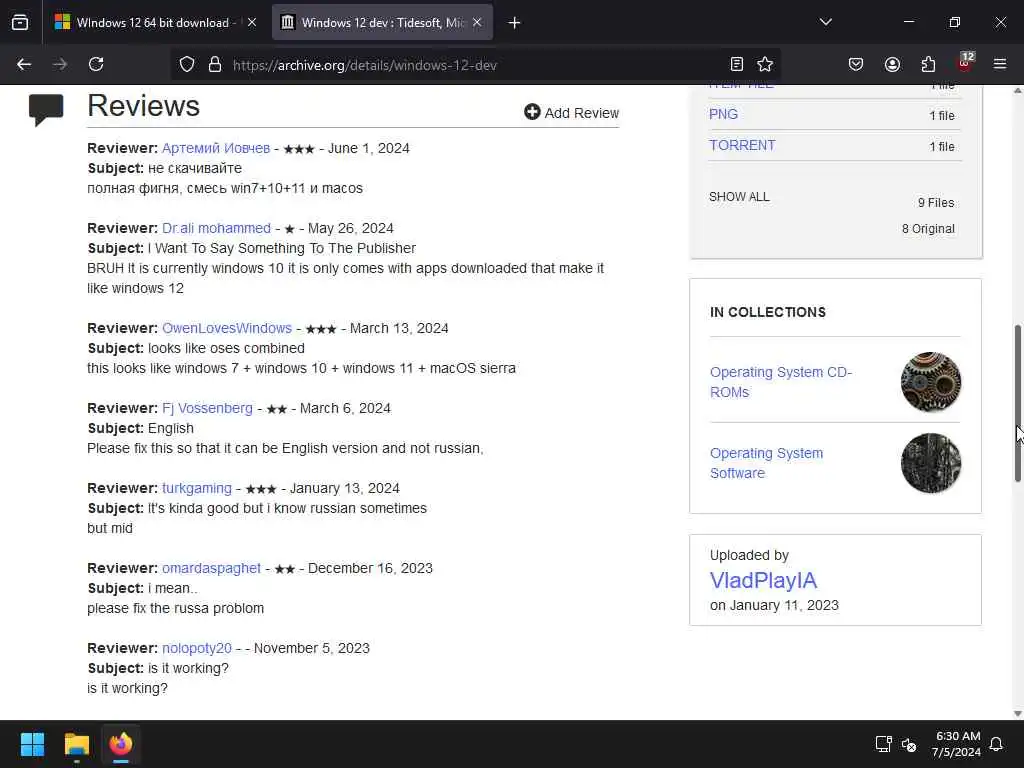1024x768 pixels.
Task: Open turkgaming reviewer profile
Action: pos(197,488)
